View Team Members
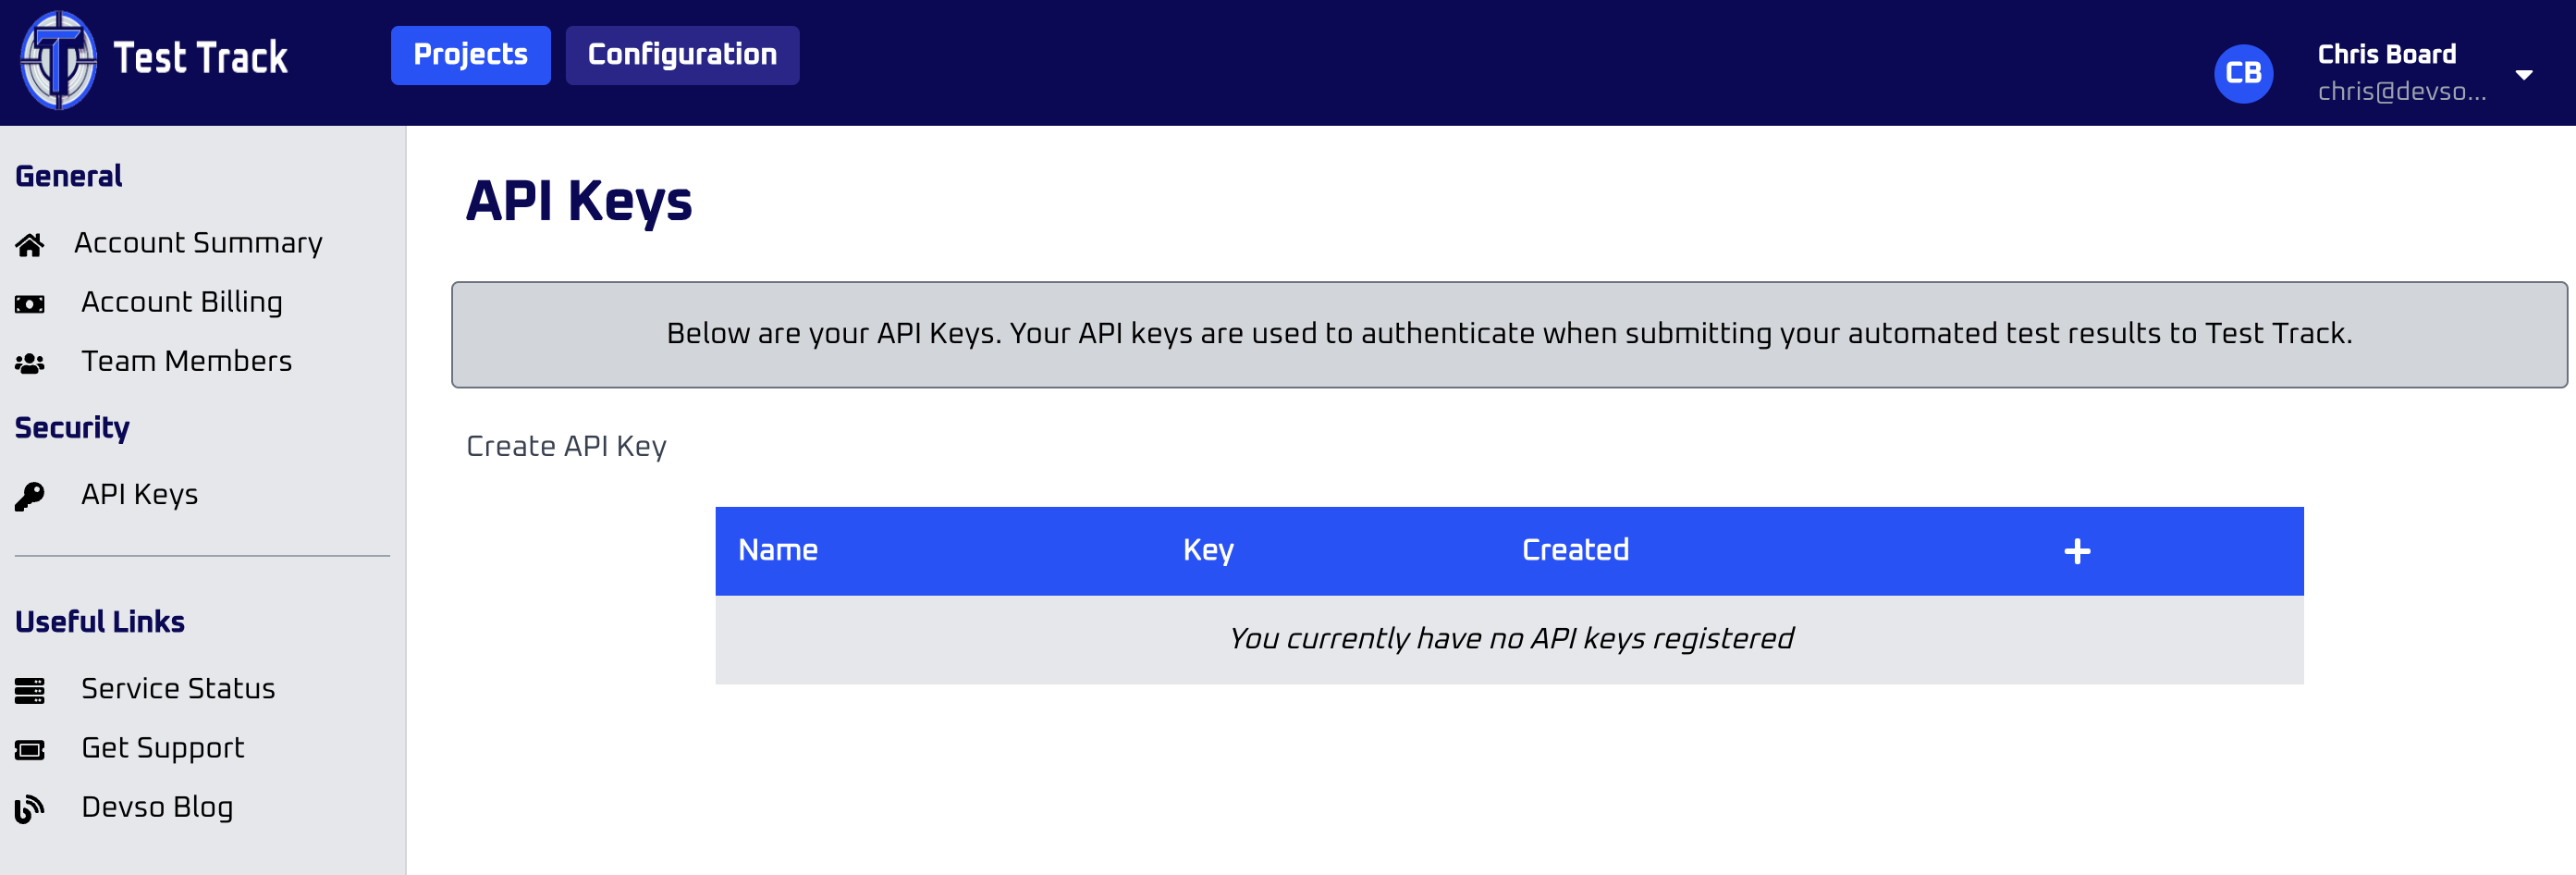This screenshot has height=875, width=2576. [186, 361]
